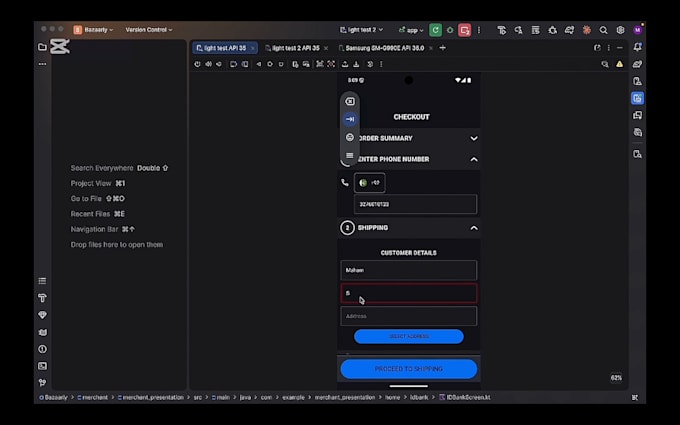680x425 pixels.
Task: Click the emulator Overview square button
Action: click(281, 64)
